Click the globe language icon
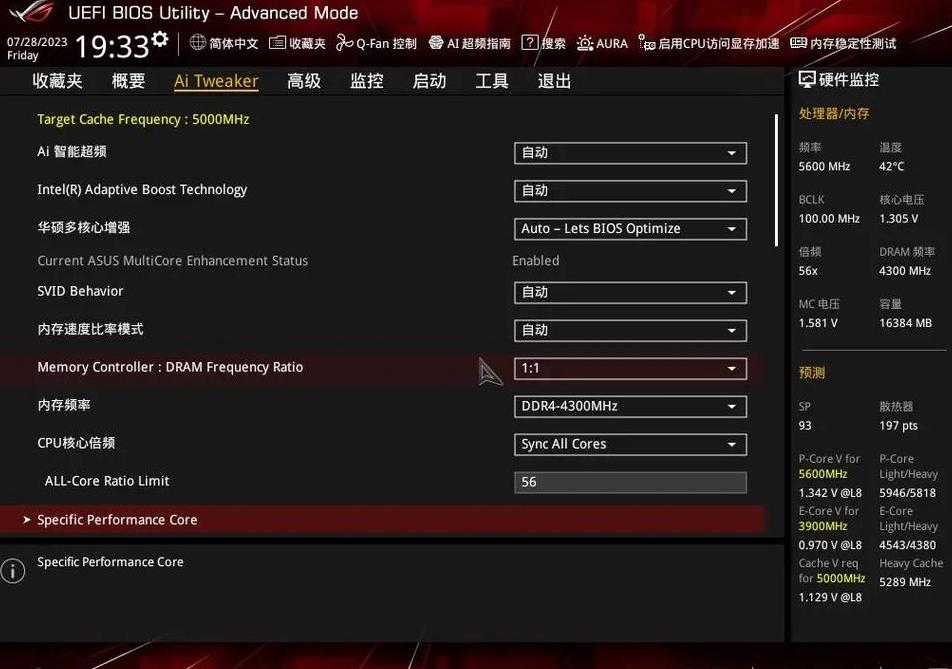Viewport: 952px width, 669px height. pyautogui.click(x=197, y=42)
